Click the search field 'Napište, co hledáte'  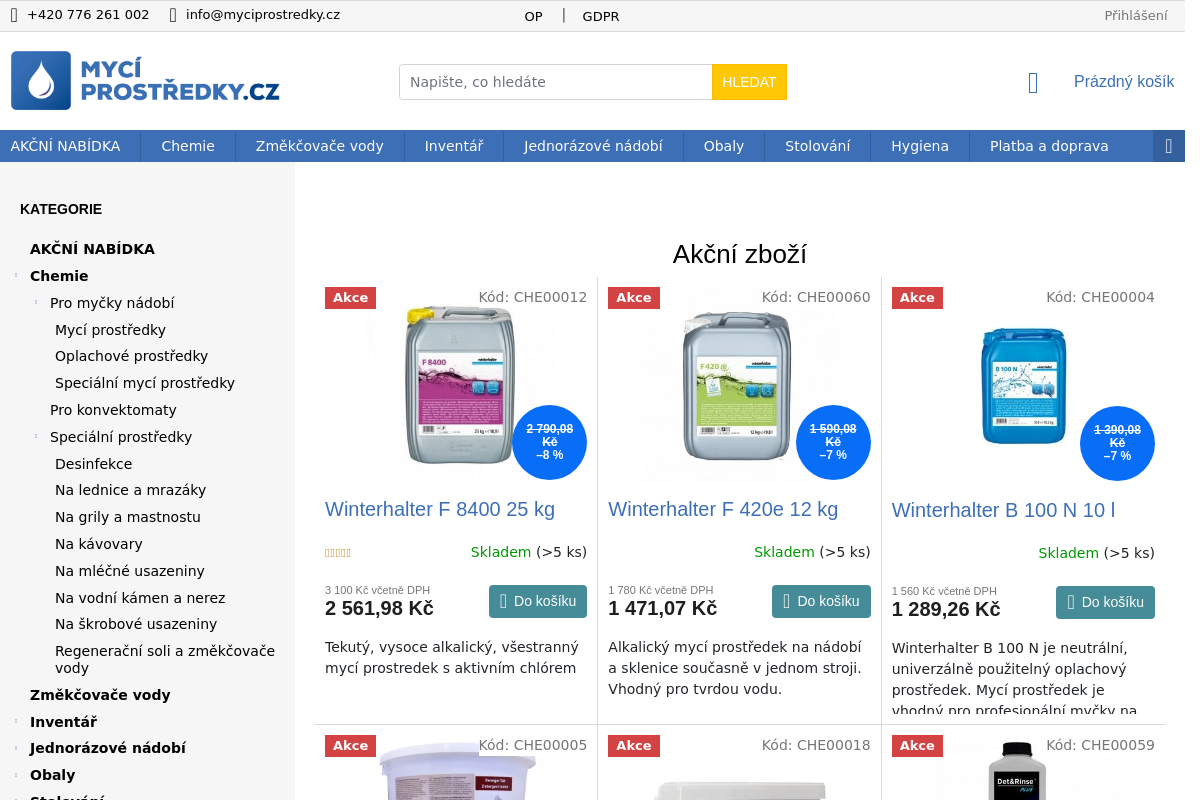pos(555,82)
